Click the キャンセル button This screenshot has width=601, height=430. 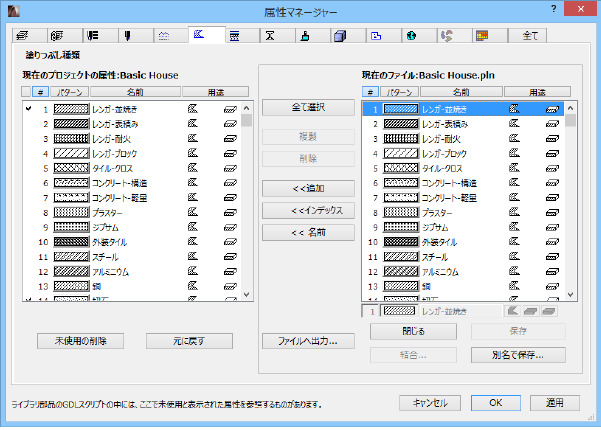pos(430,403)
